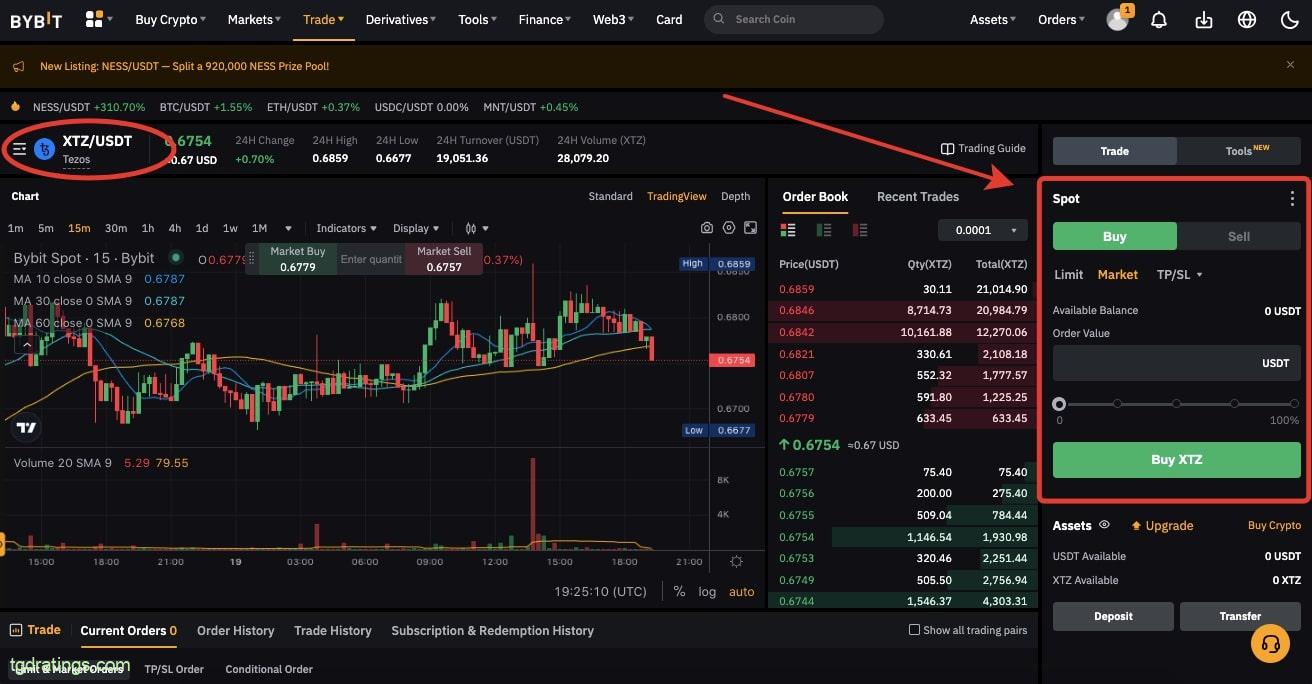Open the Indicators dropdown
Viewport: 1312px width, 684px height.
[x=347, y=228]
